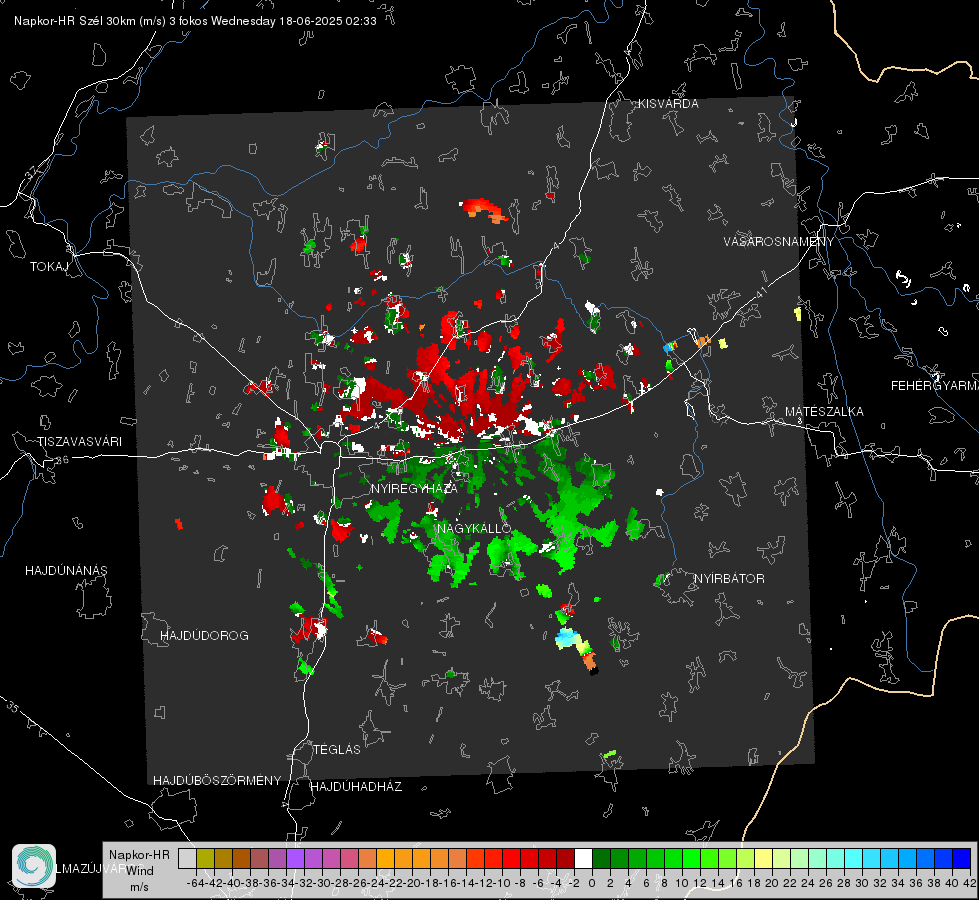Select the VÁSÁROSNAMÉNY city label
The width and height of the screenshot is (979, 900).
779,242
